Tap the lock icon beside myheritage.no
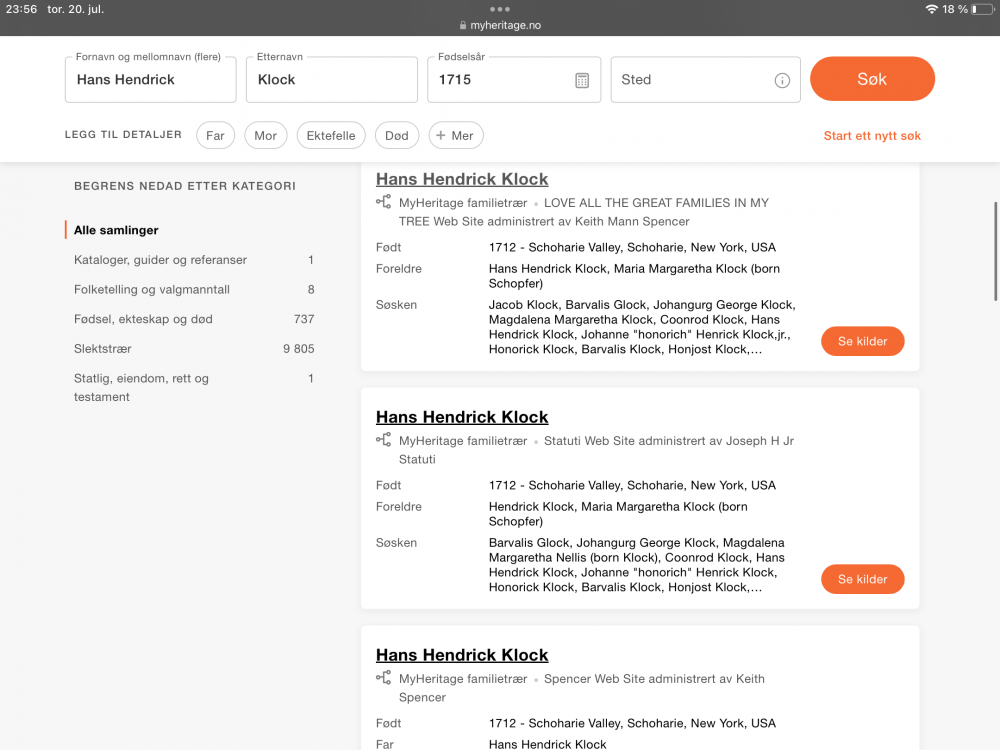Viewport: 1000px width, 750px height. tap(463, 25)
